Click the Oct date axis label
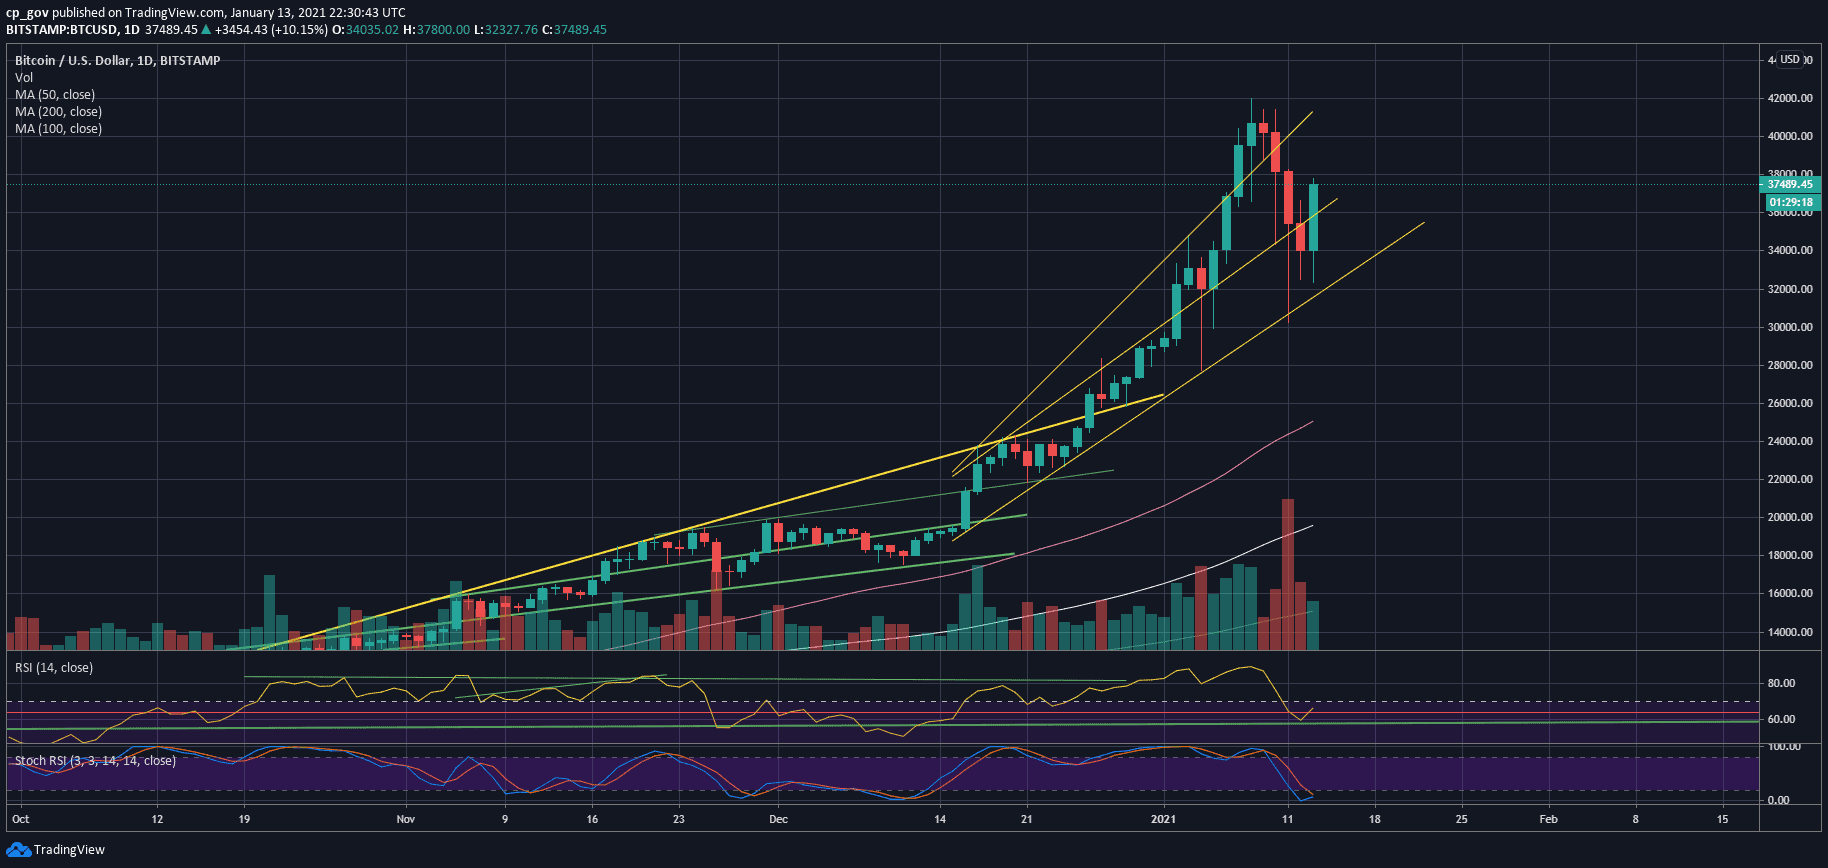The image size is (1828, 868). pyautogui.click(x=20, y=819)
